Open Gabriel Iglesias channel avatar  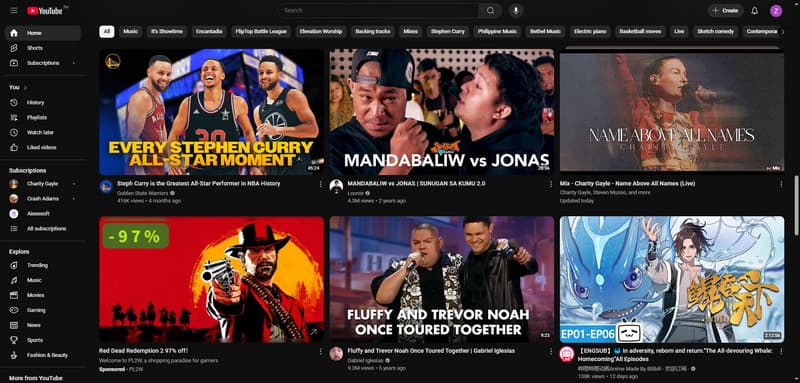click(336, 354)
